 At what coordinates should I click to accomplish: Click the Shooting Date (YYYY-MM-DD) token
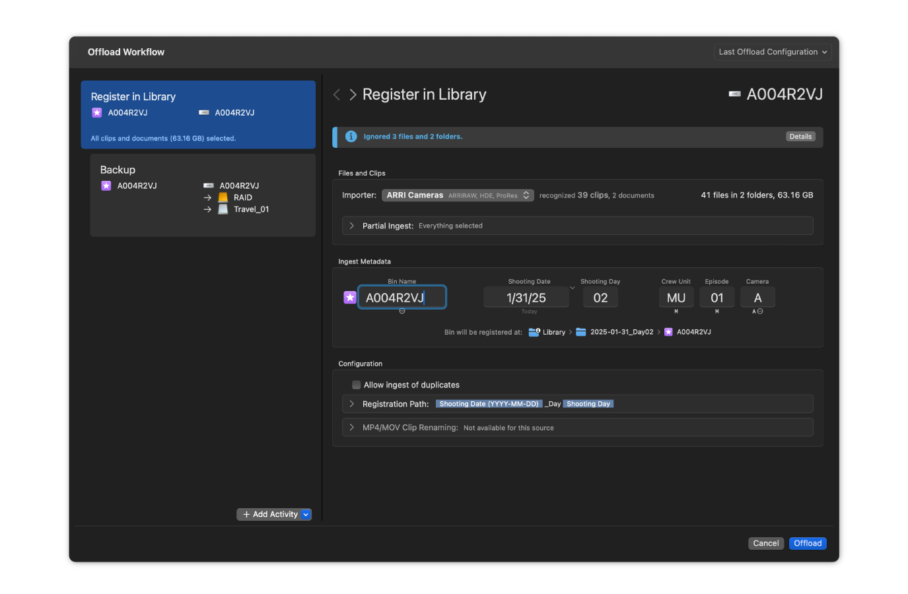click(489, 404)
